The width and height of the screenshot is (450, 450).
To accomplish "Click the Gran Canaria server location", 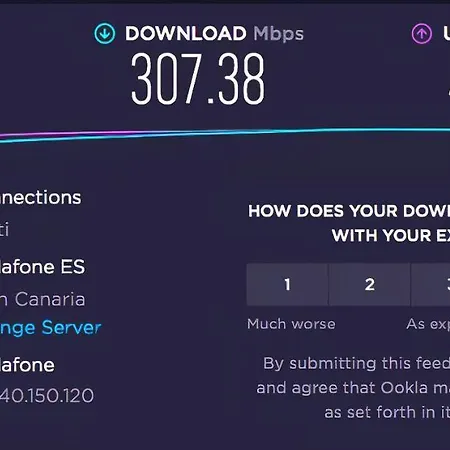I will tap(42, 299).
